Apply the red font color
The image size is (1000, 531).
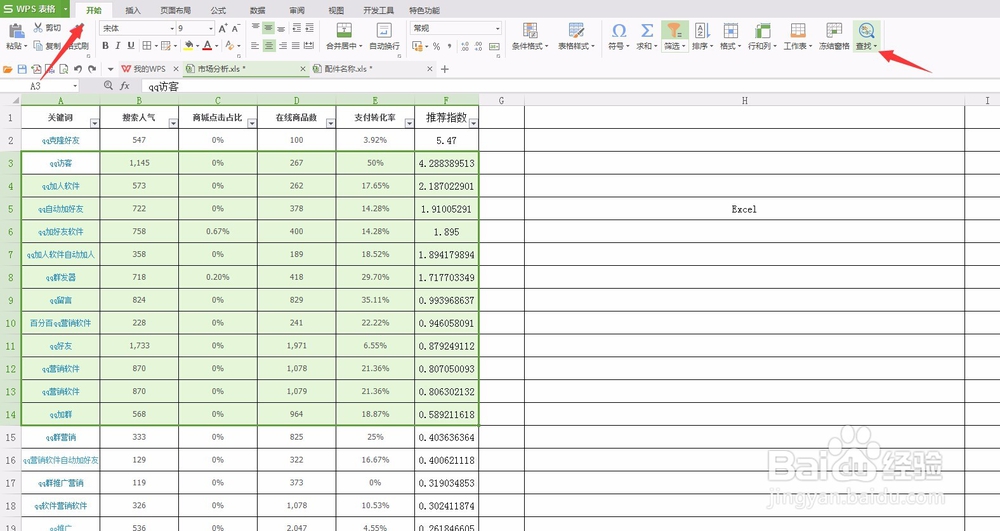207,46
